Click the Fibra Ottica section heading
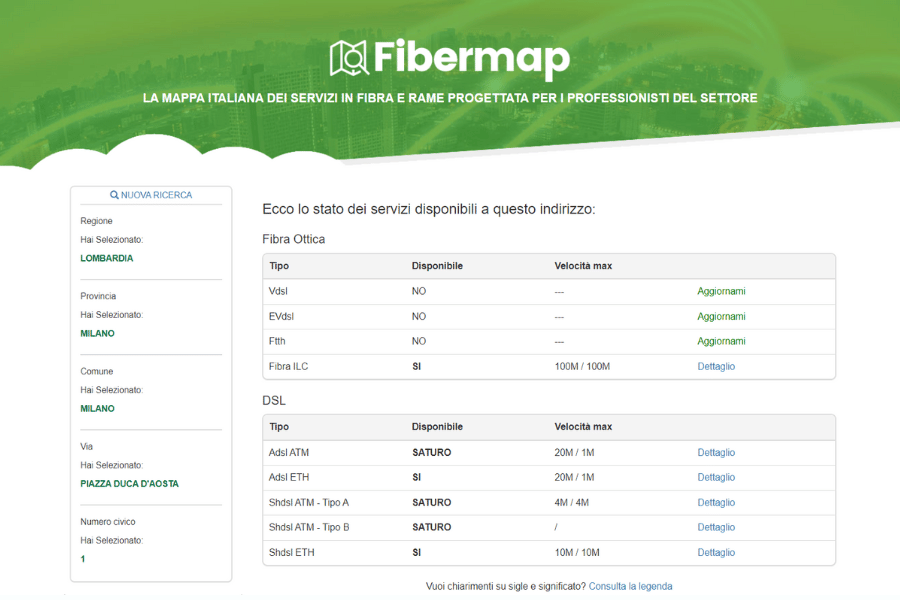The height and width of the screenshot is (600, 900). click(293, 239)
